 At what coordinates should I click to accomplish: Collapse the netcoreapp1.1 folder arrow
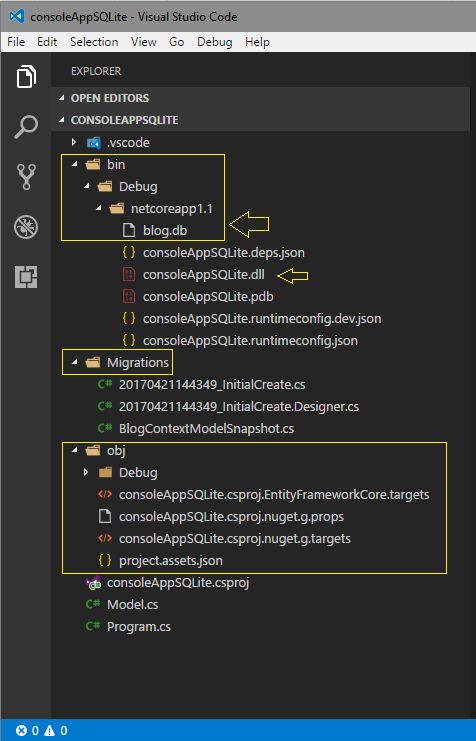coord(98,208)
